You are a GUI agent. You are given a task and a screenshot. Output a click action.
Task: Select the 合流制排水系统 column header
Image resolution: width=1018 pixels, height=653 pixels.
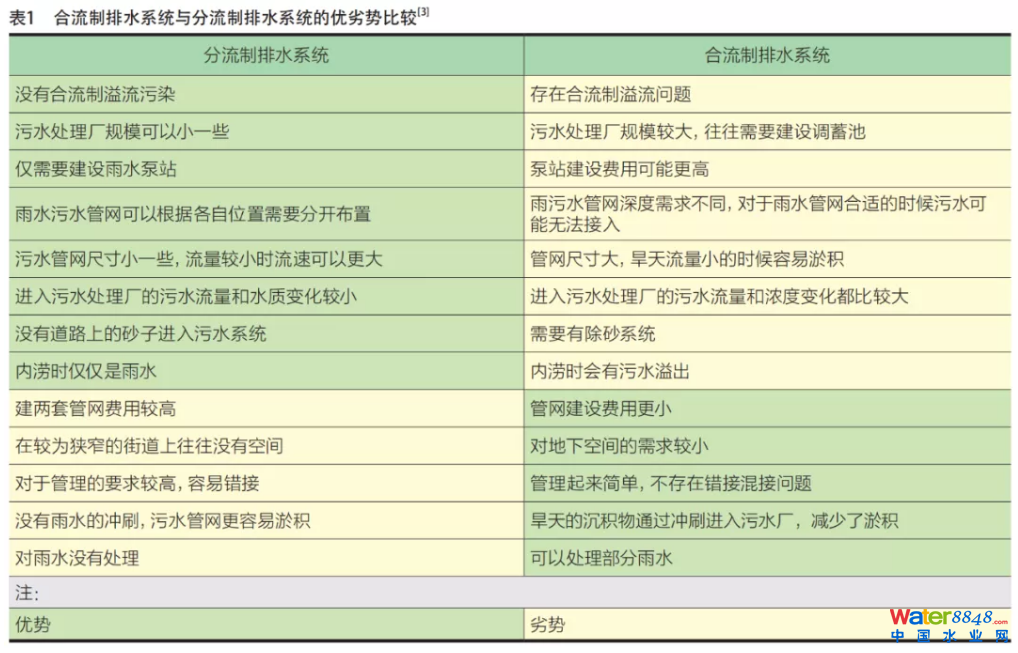click(x=767, y=56)
